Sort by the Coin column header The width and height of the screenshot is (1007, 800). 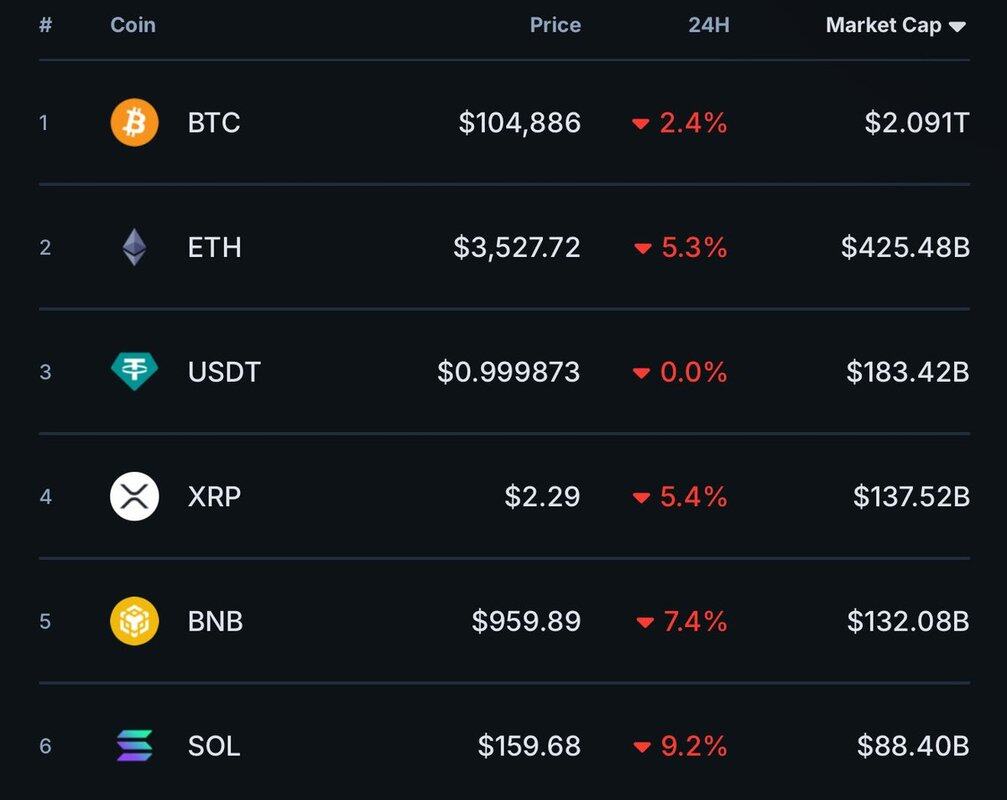click(x=133, y=26)
